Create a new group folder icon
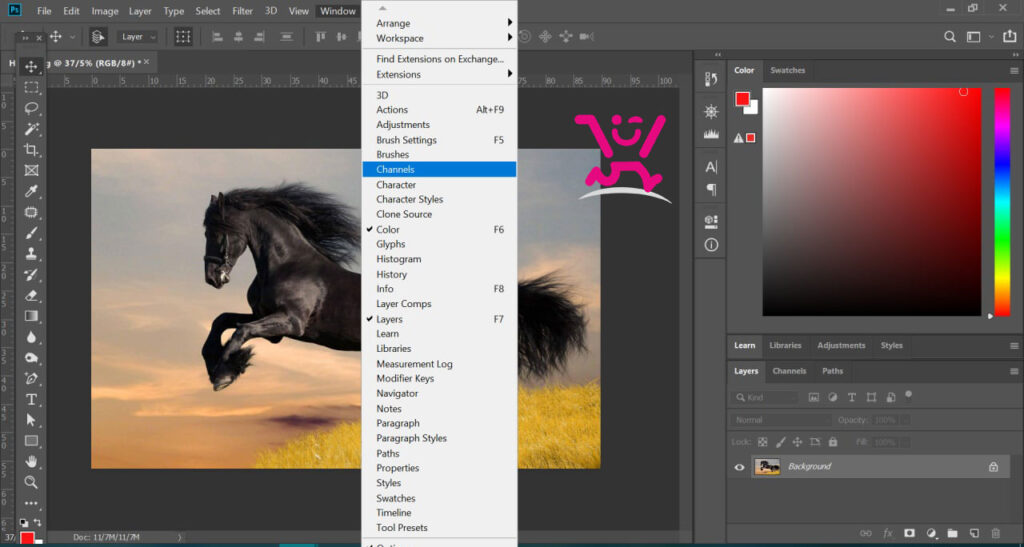 [952, 533]
